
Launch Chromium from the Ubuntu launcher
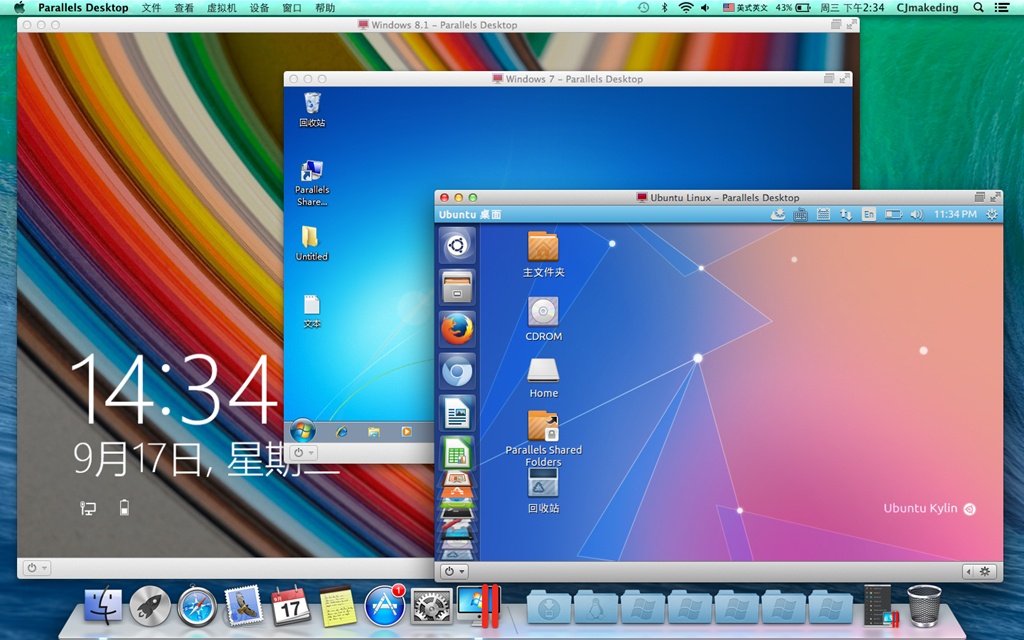(x=456, y=369)
